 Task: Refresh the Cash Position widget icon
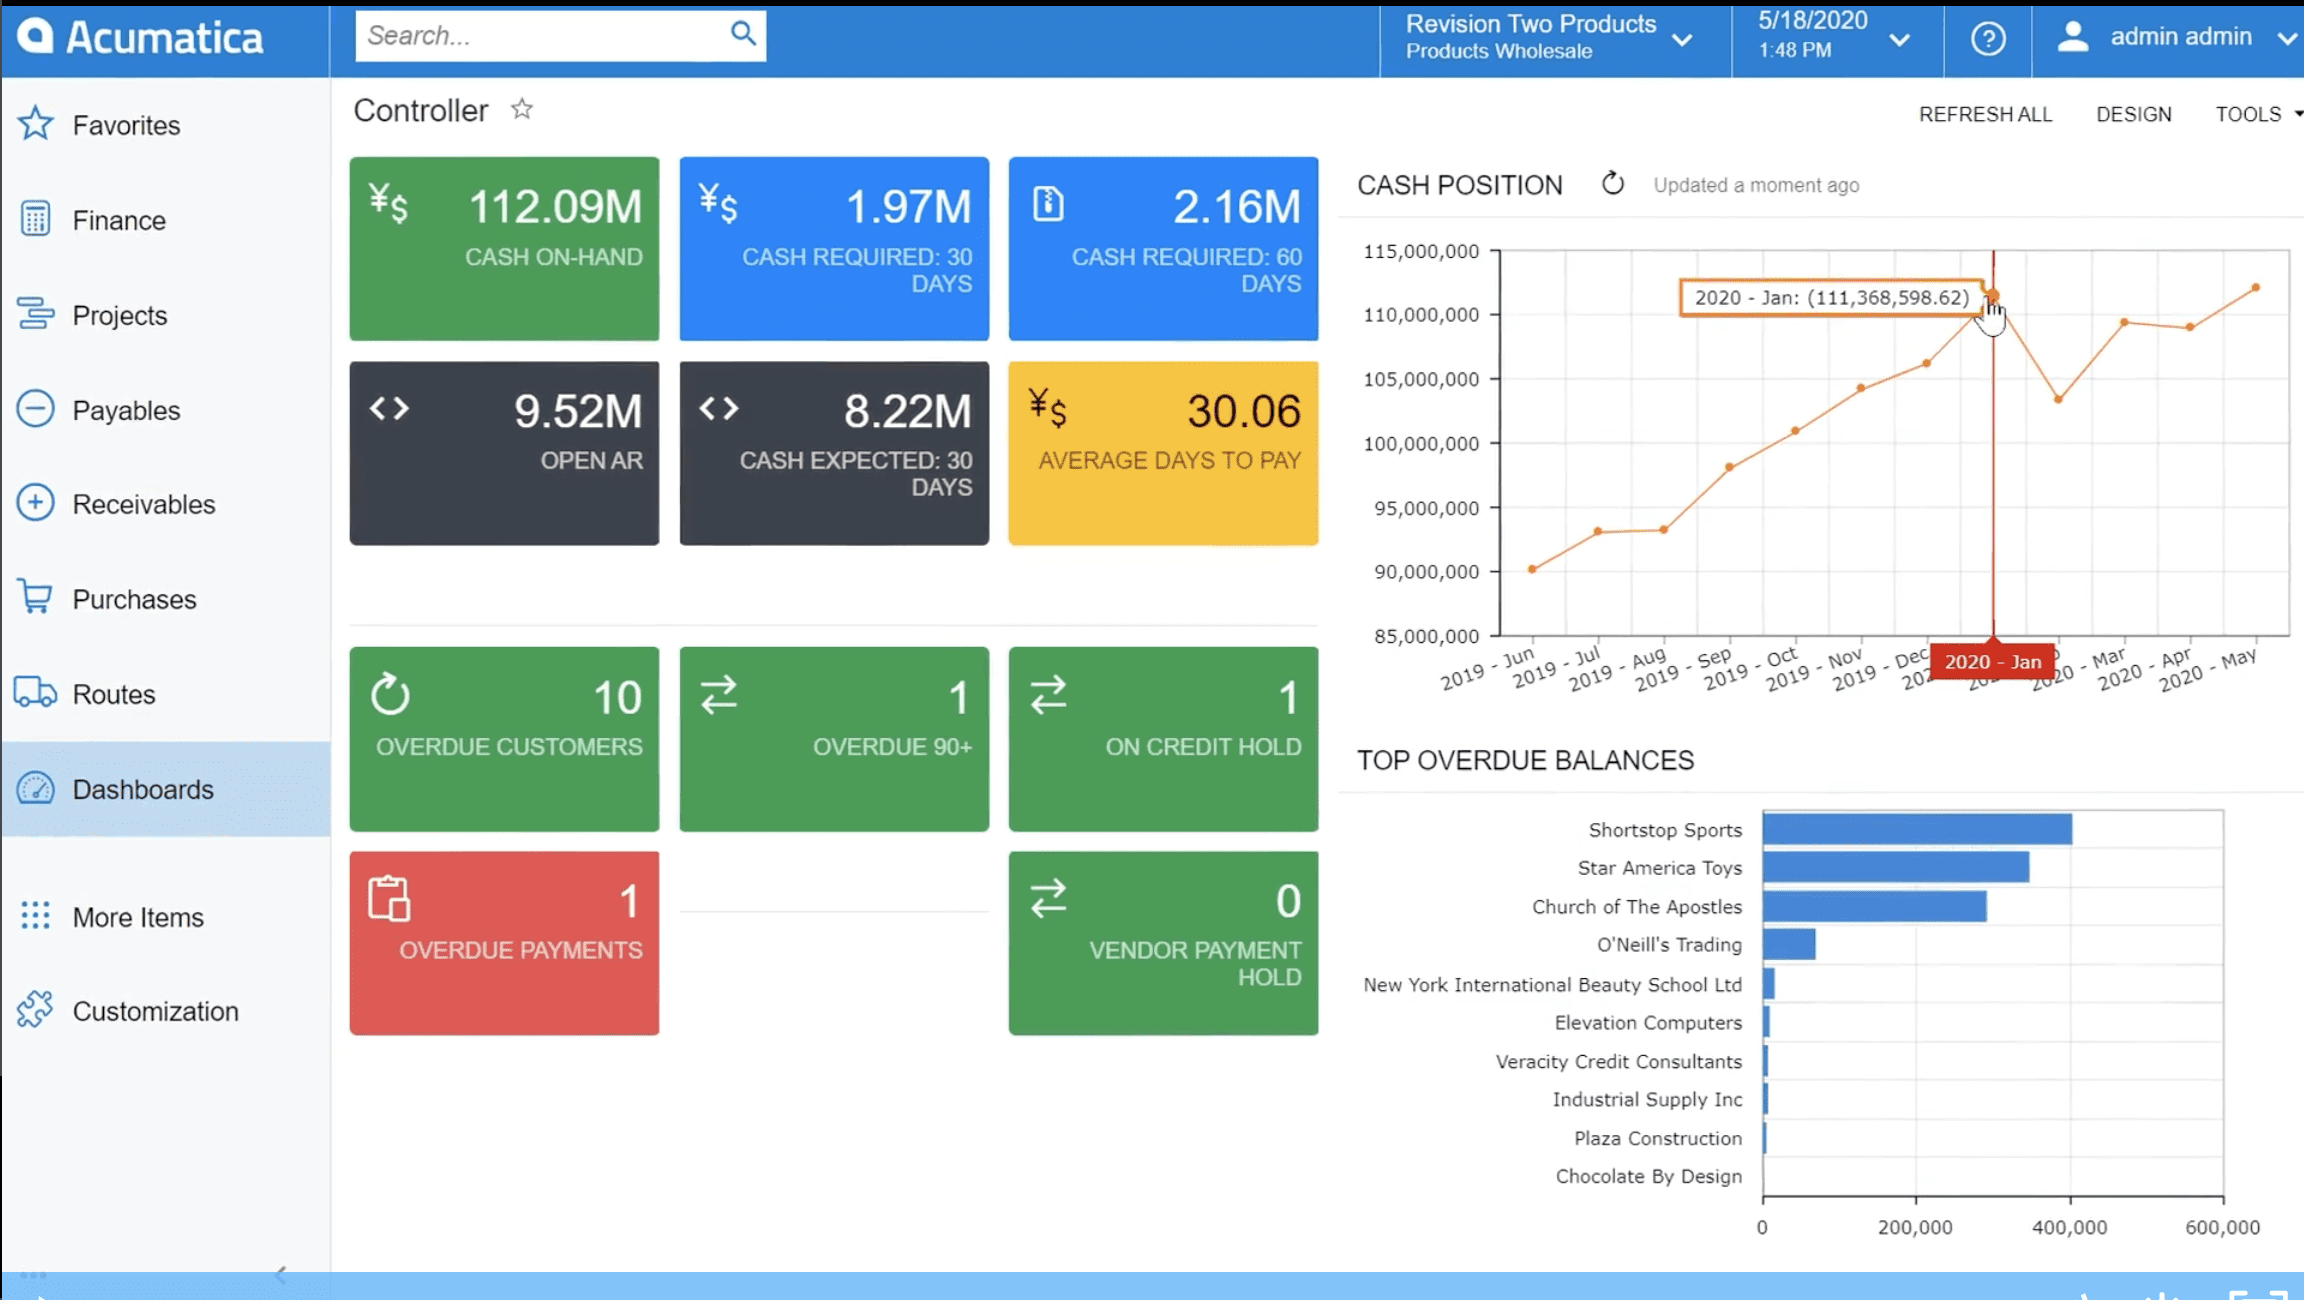pos(1612,184)
